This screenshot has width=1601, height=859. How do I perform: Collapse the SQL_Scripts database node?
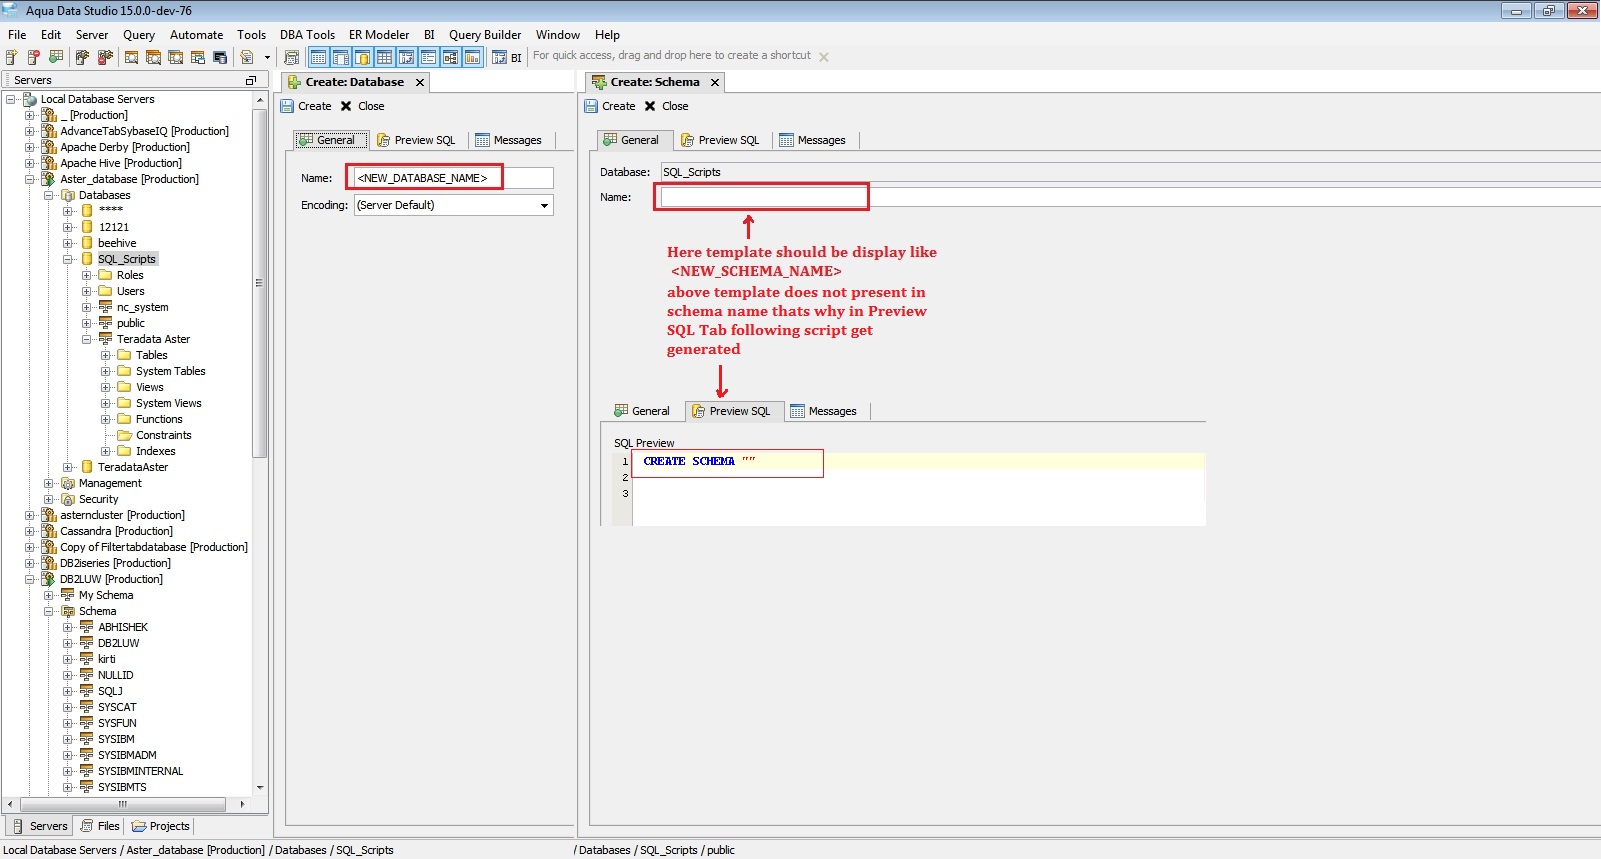[x=68, y=259]
